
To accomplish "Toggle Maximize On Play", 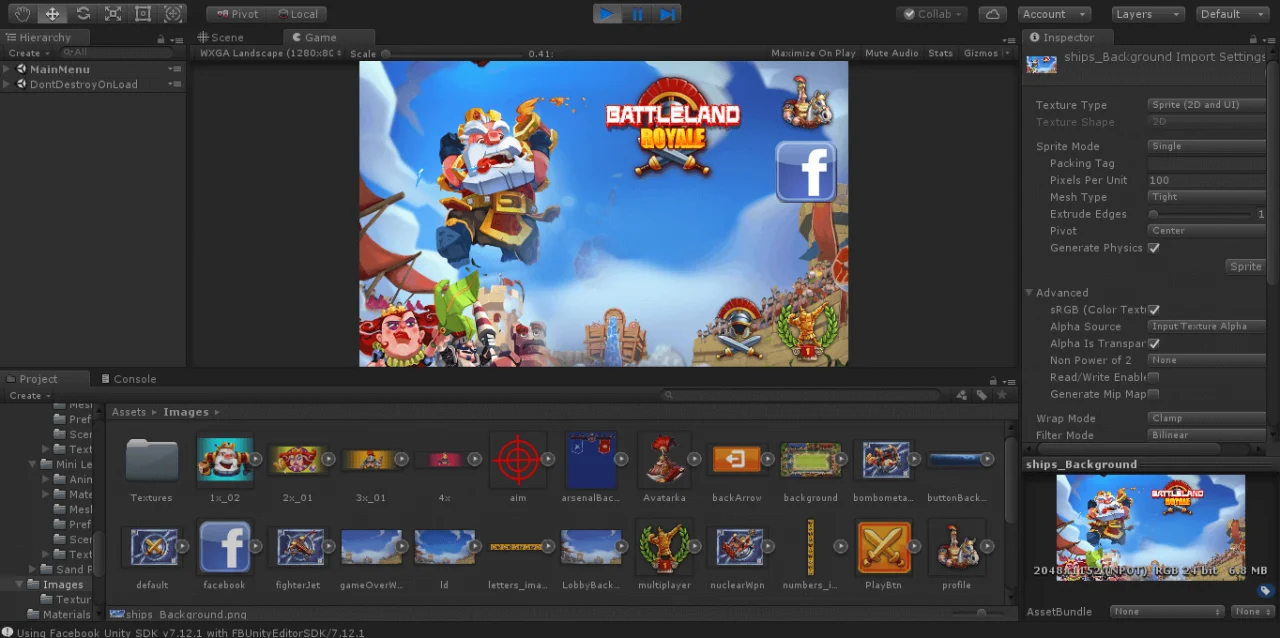I will click(813, 53).
